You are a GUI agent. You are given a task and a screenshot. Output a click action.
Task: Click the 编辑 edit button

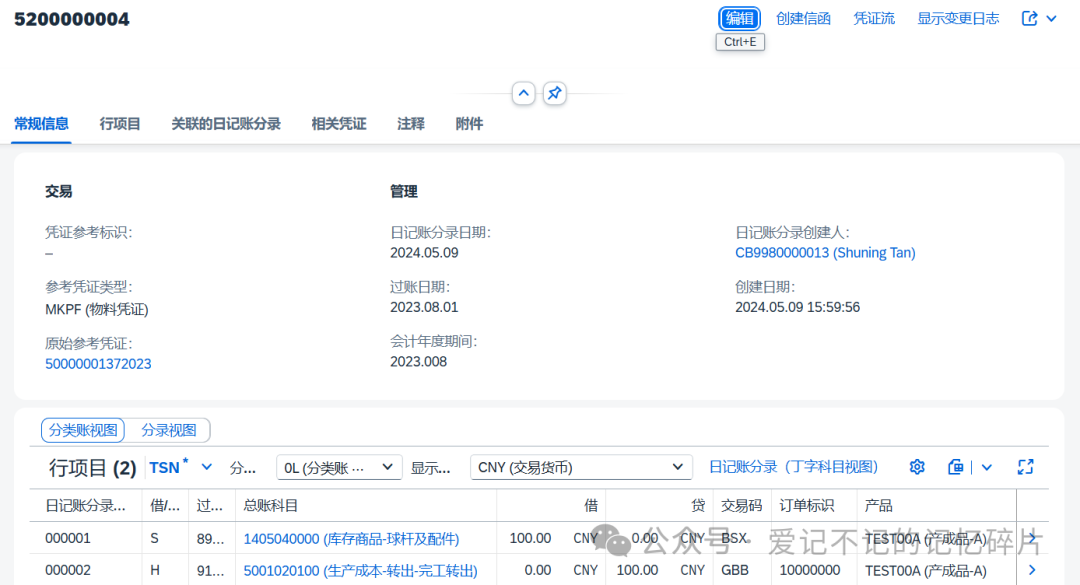point(739,19)
